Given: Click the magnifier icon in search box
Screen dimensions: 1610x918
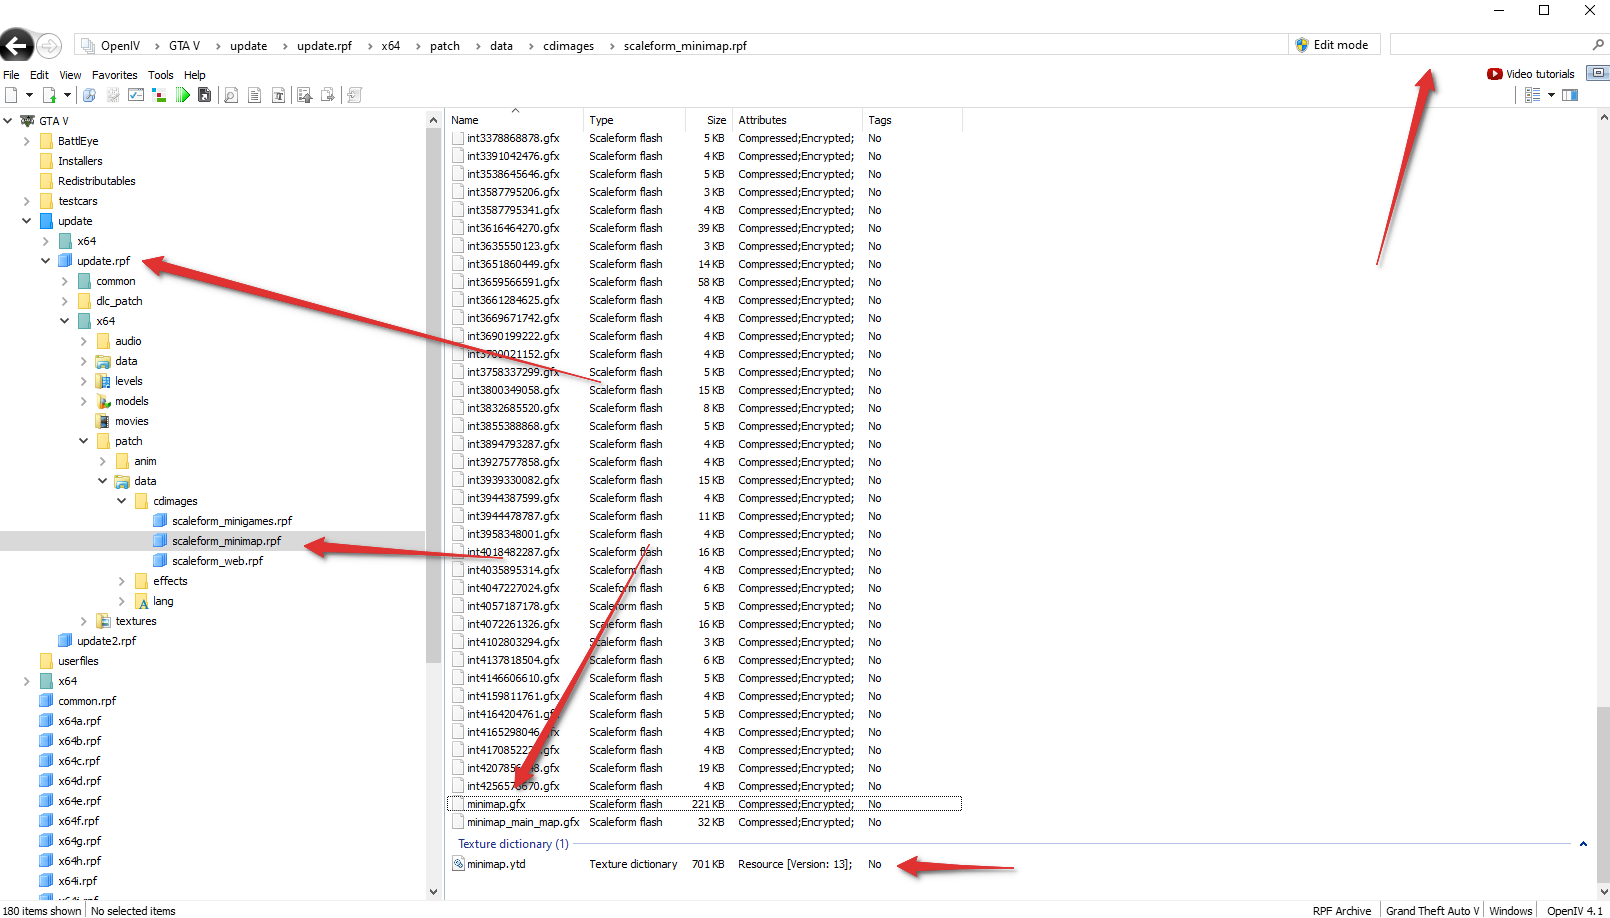Looking at the screenshot, I should 1598,45.
